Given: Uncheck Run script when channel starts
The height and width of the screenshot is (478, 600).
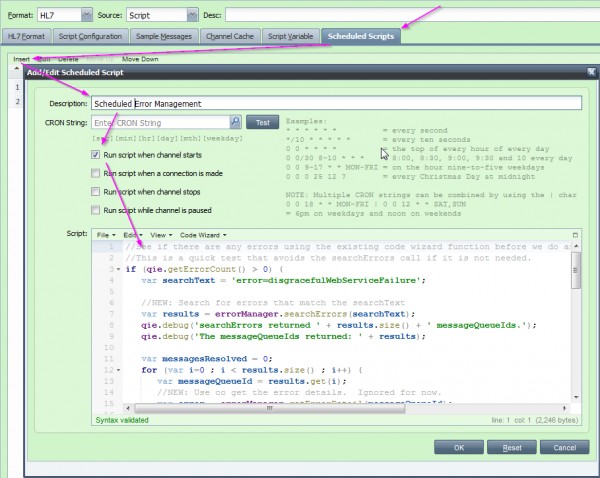Looking at the screenshot, I should pos(95,155).
